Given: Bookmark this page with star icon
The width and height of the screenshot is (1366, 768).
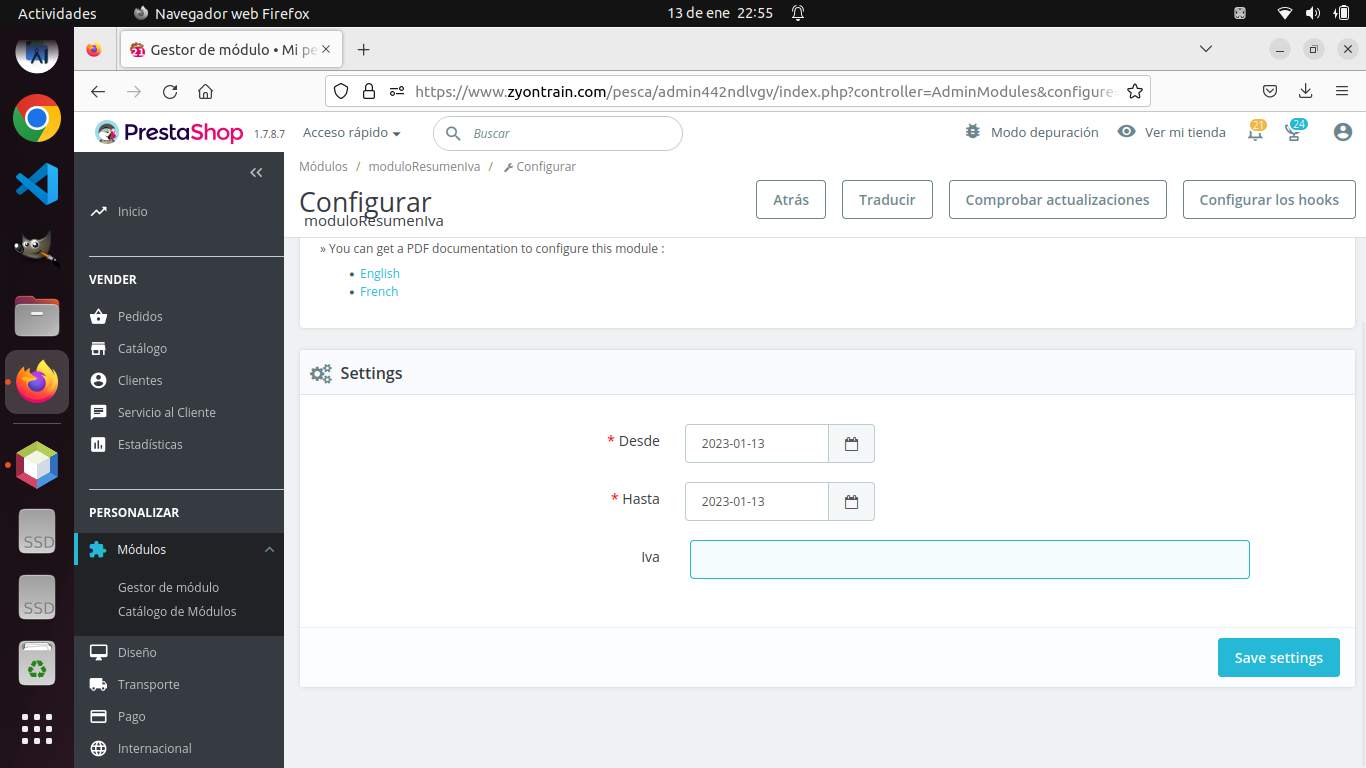Looking at the screenshot, I should [1134, 91].
